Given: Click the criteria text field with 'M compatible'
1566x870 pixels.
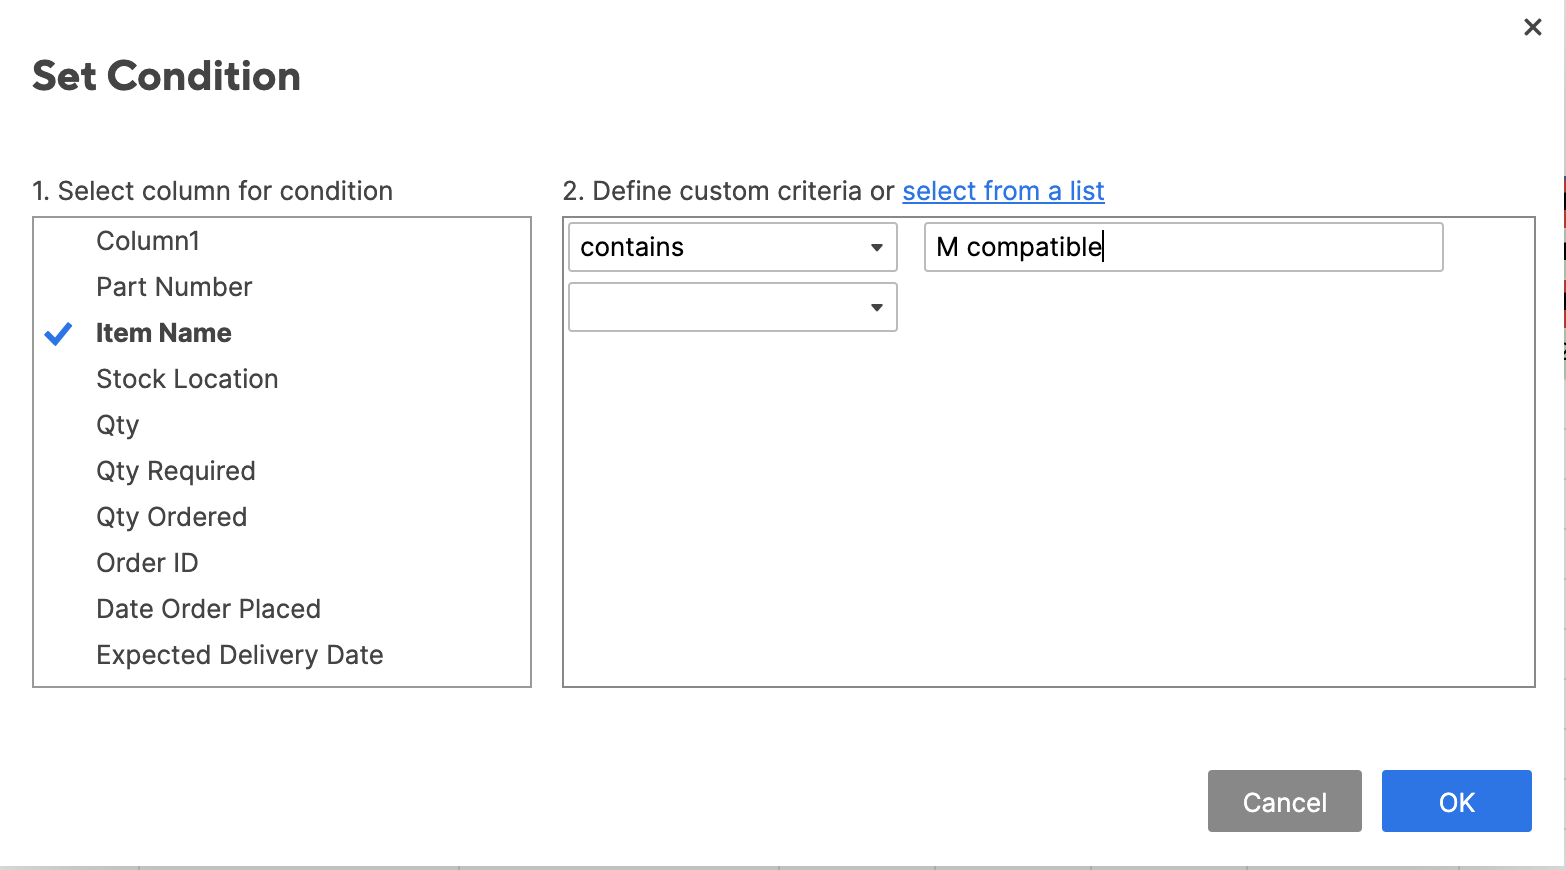Looking at the screenshot, I should [1182, 248].
